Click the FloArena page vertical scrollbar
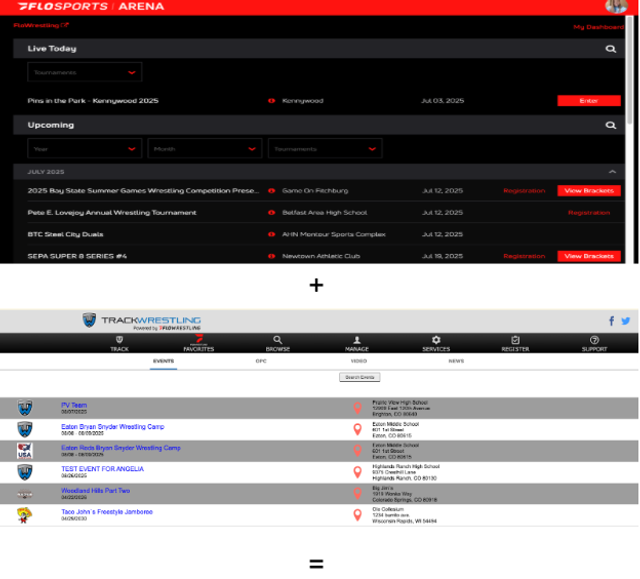Viewport: 640px width, 579px height. pos(630,69)
